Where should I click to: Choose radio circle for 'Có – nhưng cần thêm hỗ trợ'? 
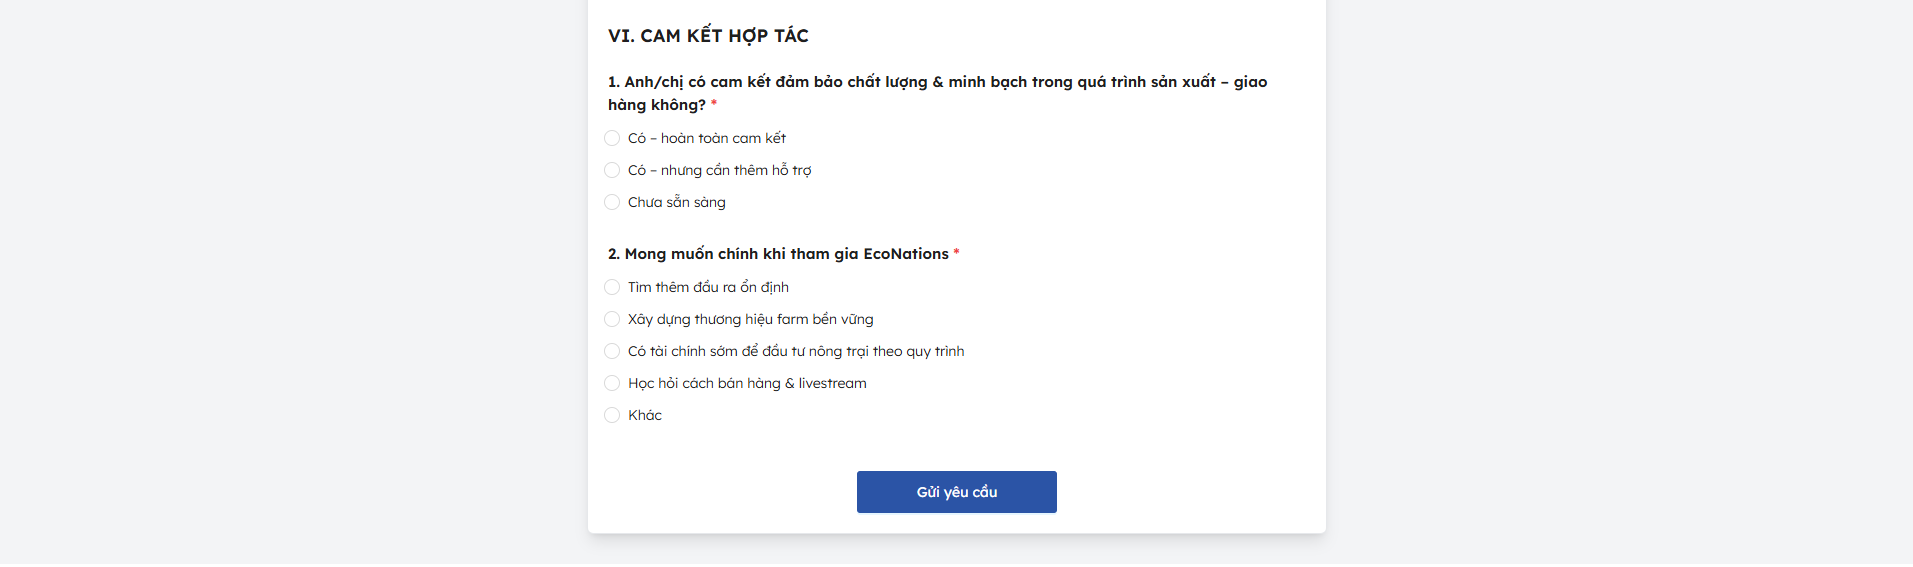[x=612, y=170]
